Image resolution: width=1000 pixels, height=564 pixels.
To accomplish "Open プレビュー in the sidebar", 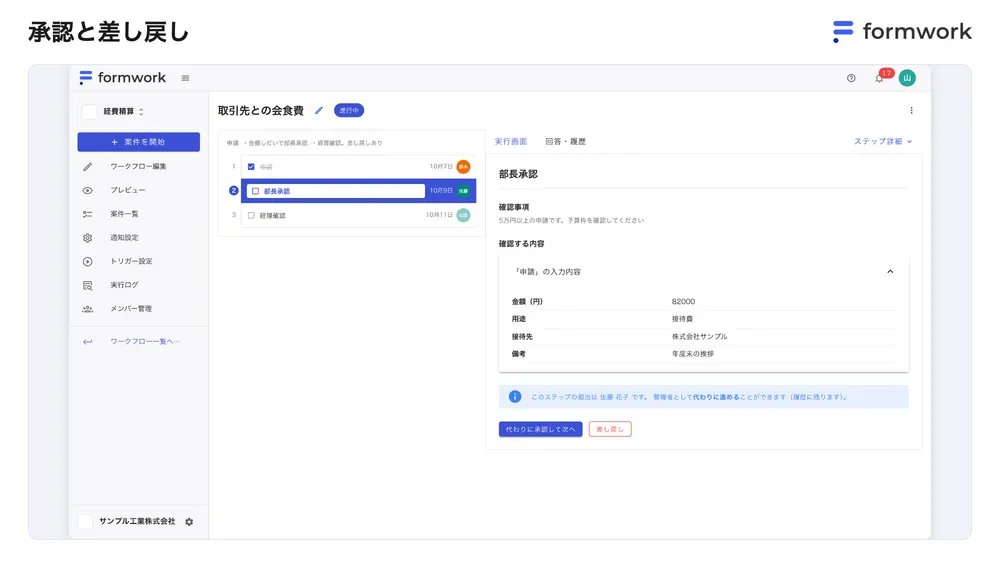I will pos(128,190).
